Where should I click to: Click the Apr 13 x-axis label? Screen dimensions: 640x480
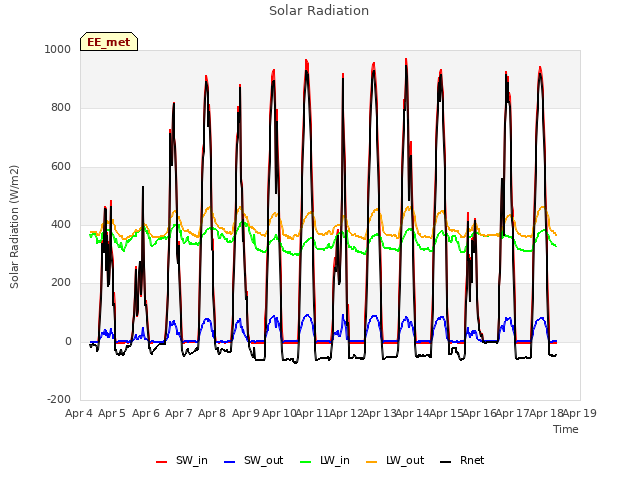380,413
